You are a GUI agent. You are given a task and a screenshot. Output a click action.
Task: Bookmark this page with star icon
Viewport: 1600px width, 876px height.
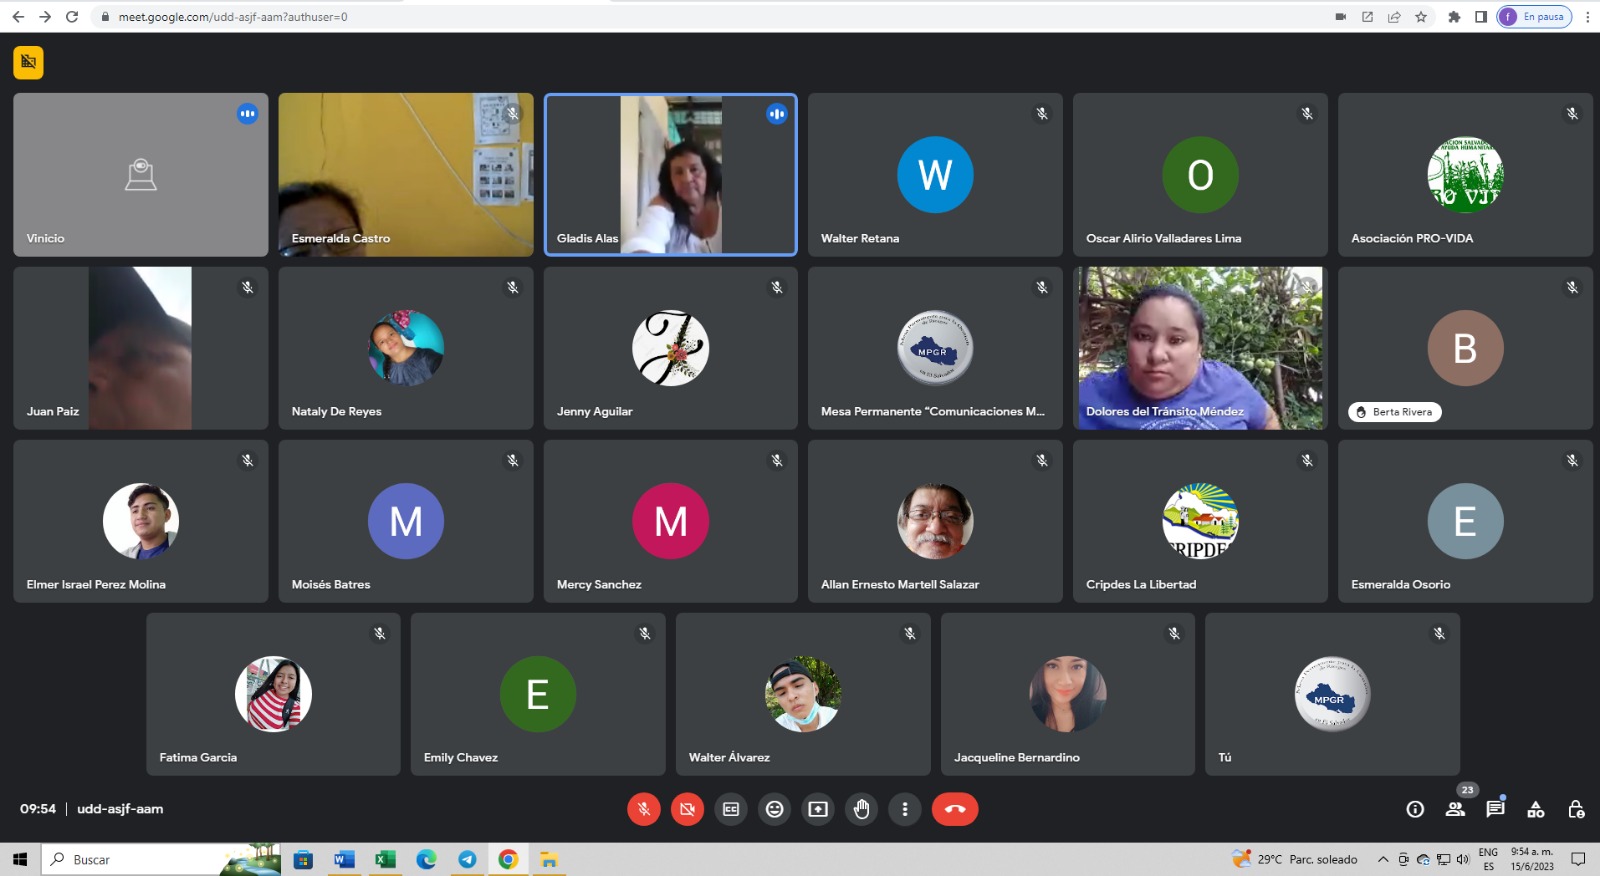point(1421,17)
